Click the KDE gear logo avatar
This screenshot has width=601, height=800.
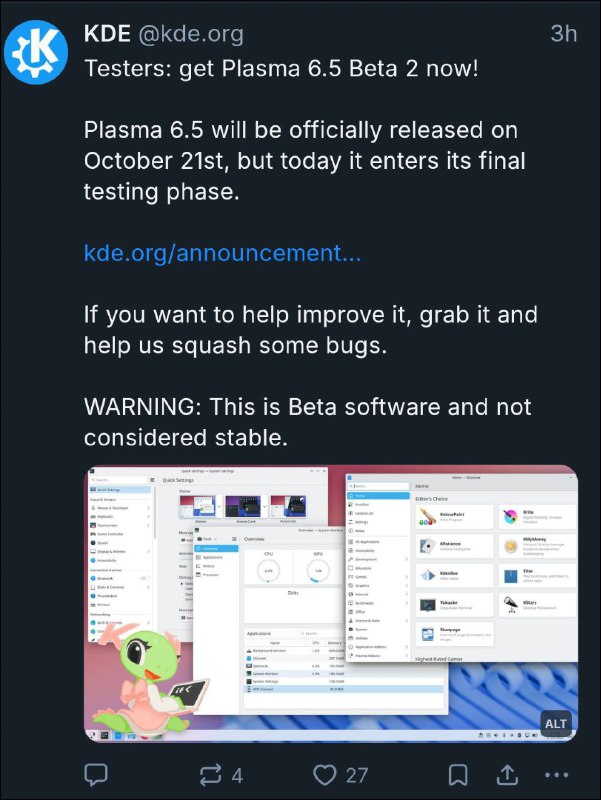[36, 52]
